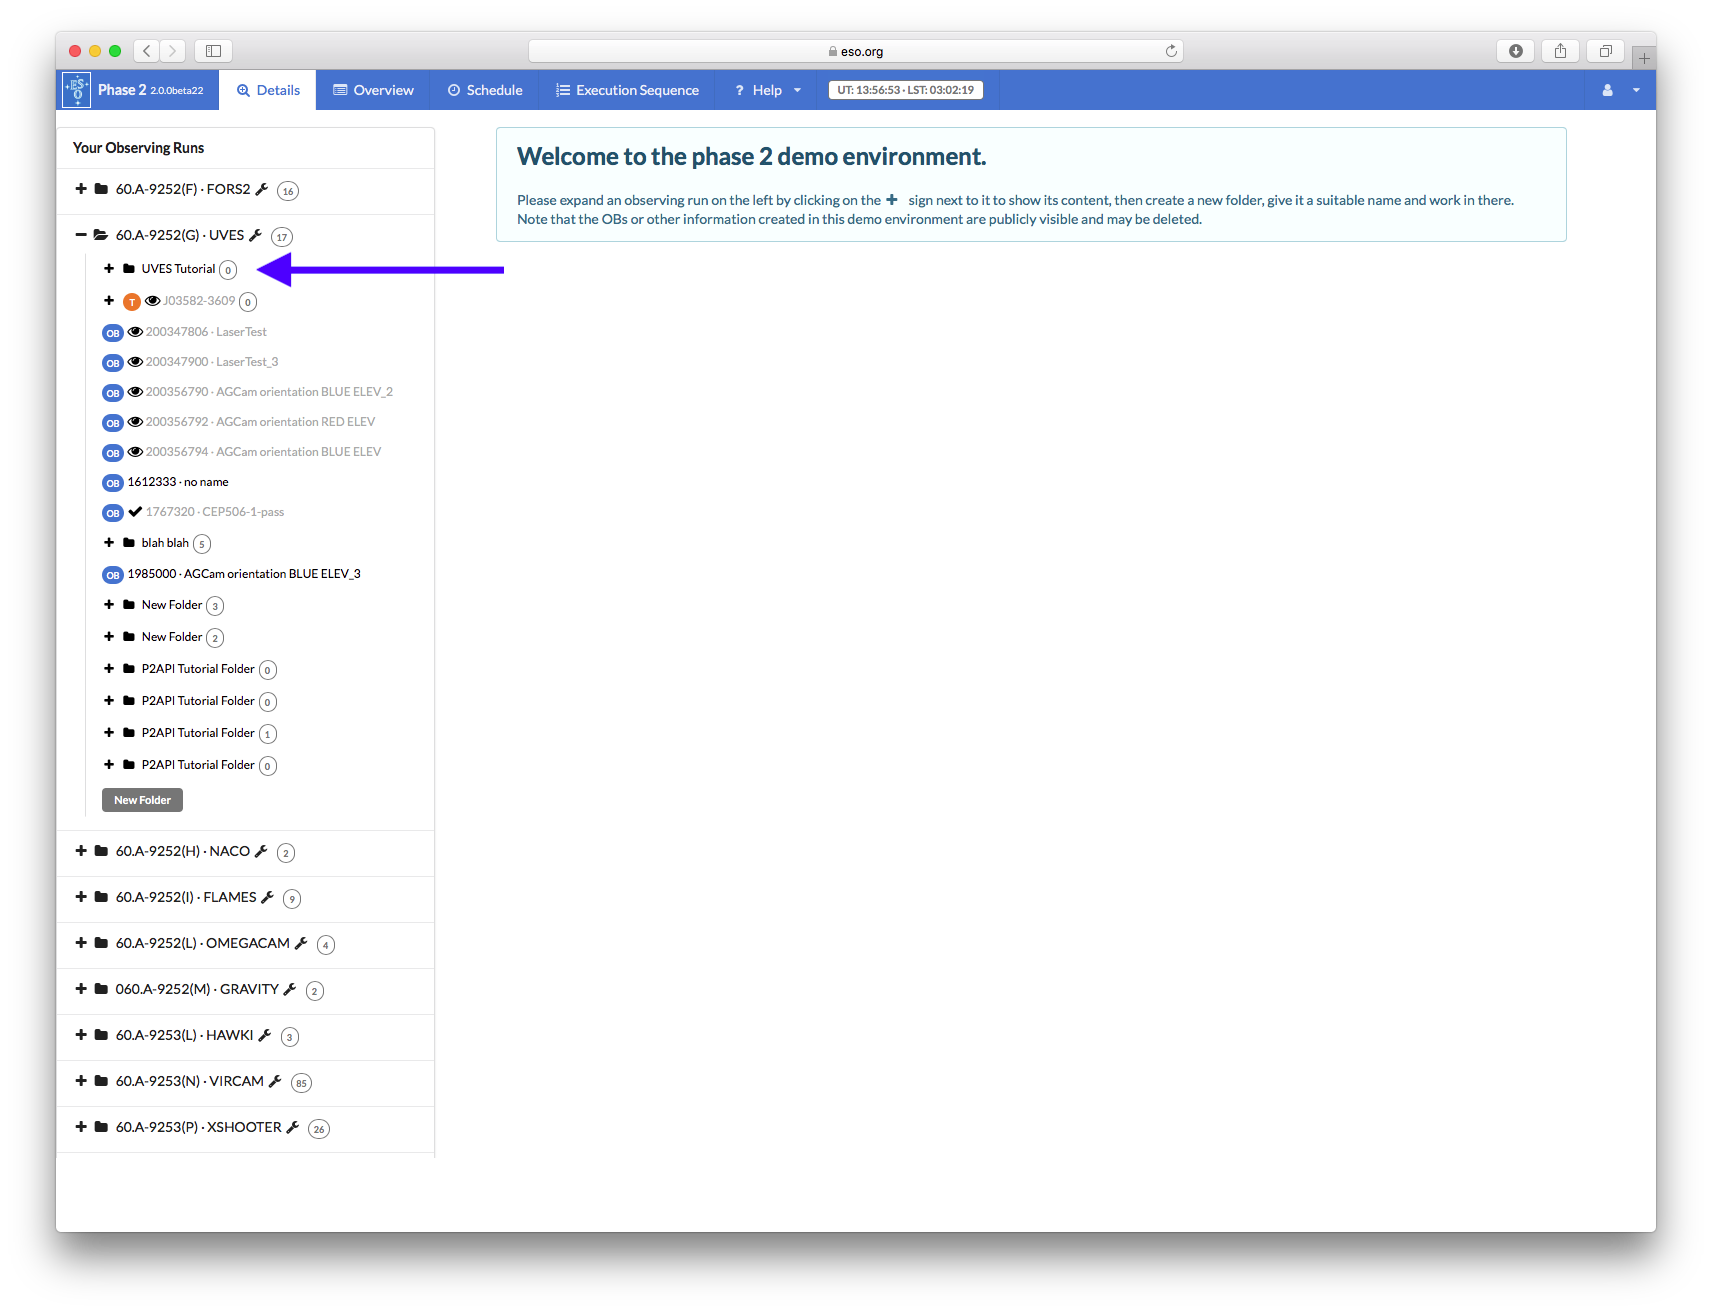Click the Safari downloads icon

coord(1515,51)
